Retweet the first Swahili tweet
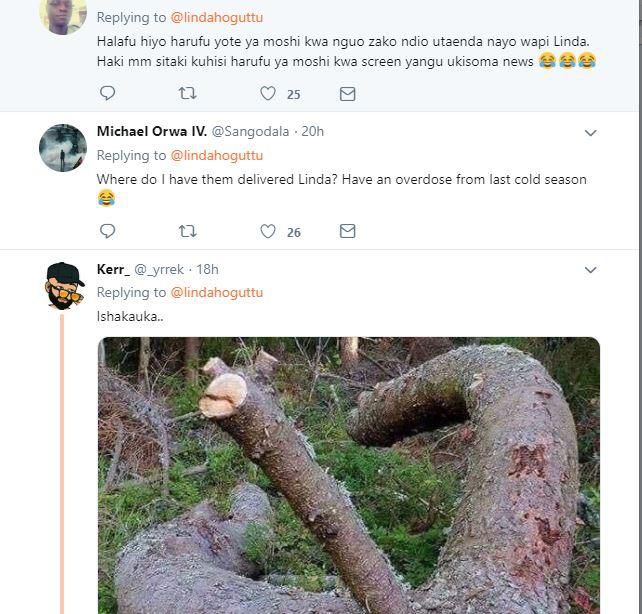 tap(187, 93)
